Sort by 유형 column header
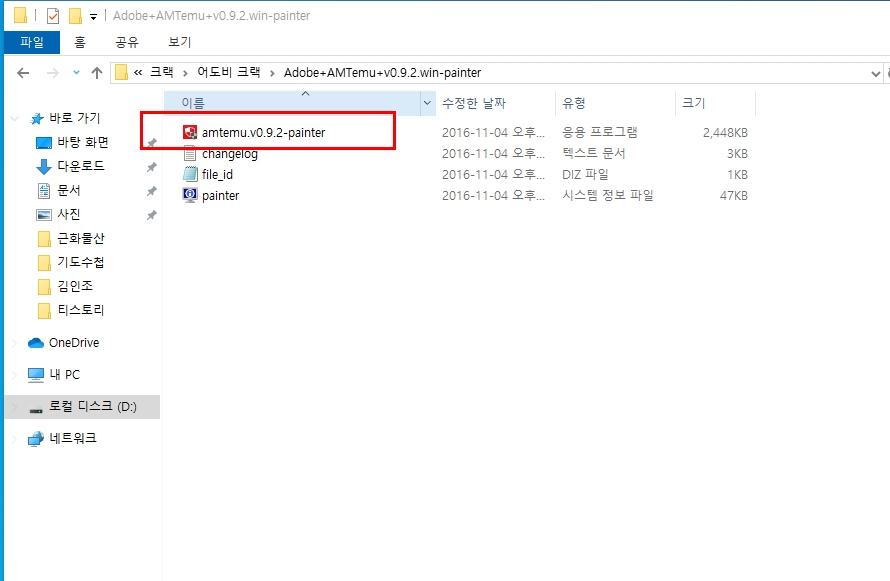Image resolution: width=890 pixels, height=581 pixels. click(x=615, y=103)
